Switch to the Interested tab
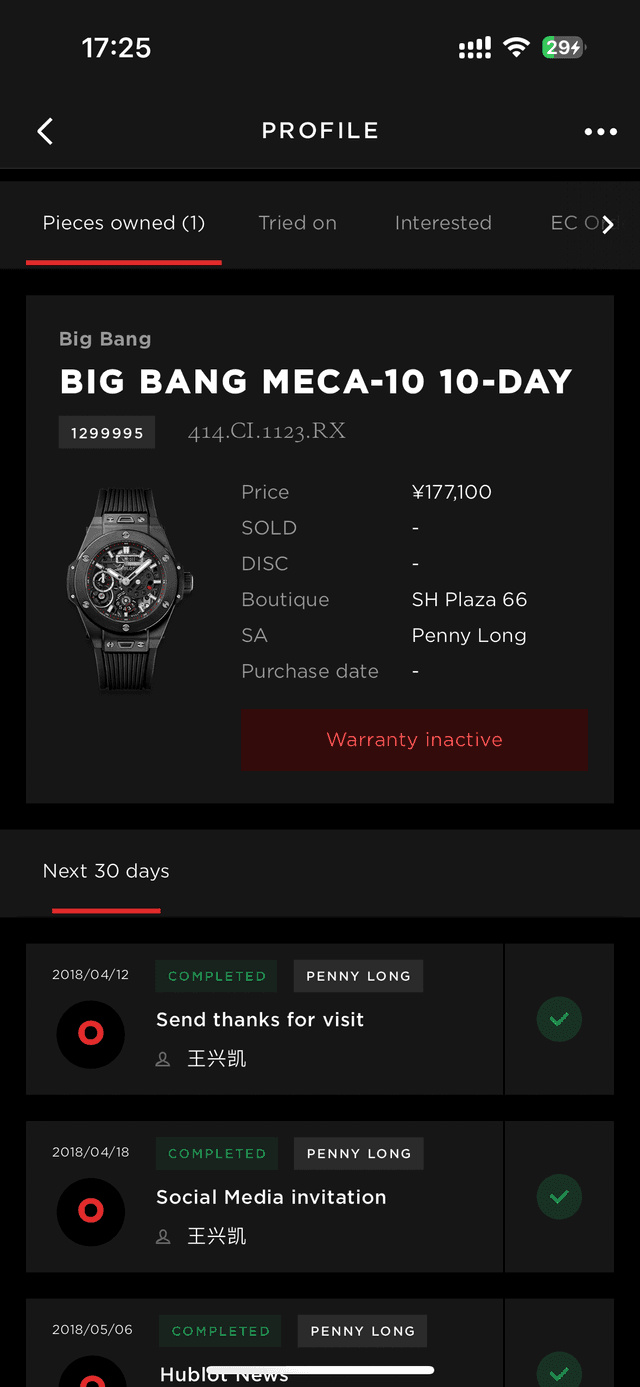Viewport: 640px width, 1387px height. (443, 223)
